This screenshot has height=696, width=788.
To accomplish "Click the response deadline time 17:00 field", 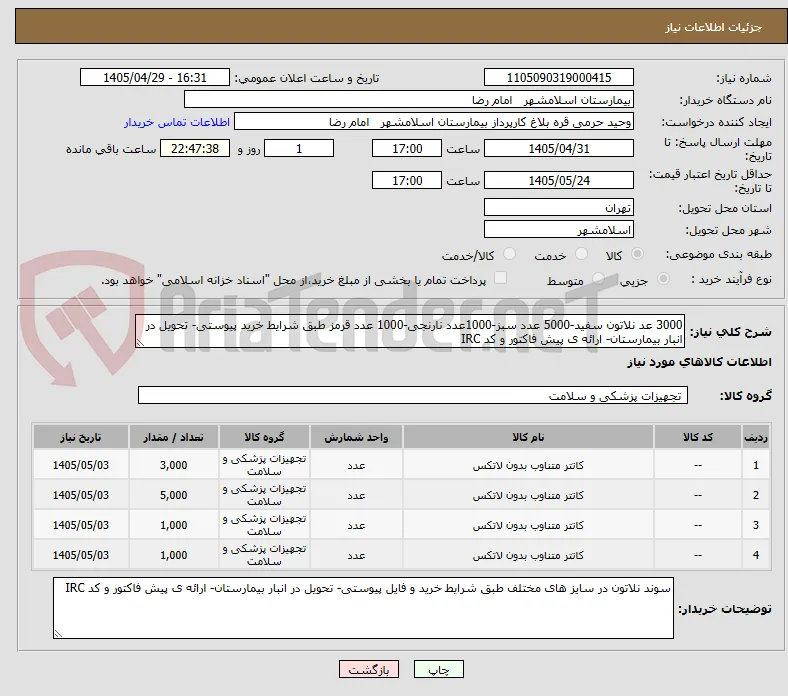I will pyautogui.click(x=407, y=149).
